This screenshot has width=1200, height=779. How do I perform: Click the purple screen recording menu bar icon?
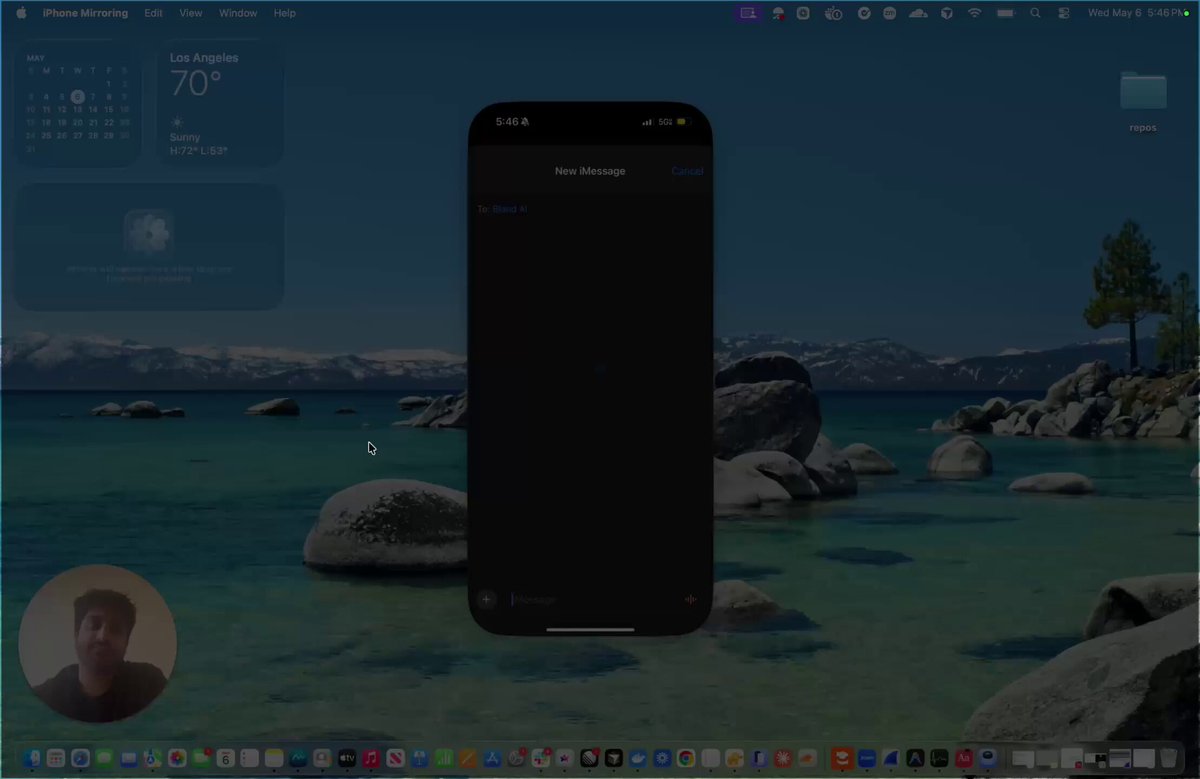pyautogui.click(x=748, y=13)
